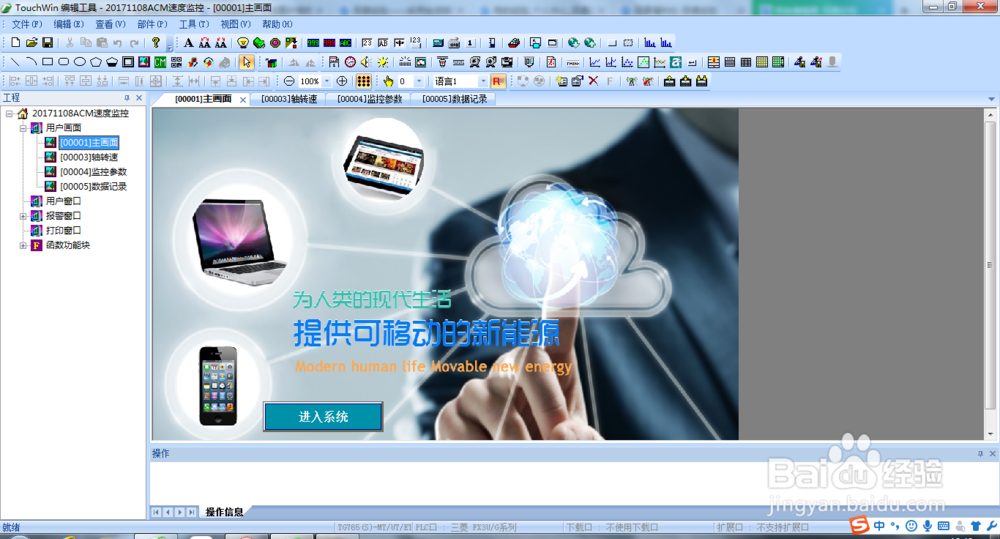The width and height of the screenshot is (1000, 539).
Task: Open the tab list arrow at right
Action: [991, 99]
